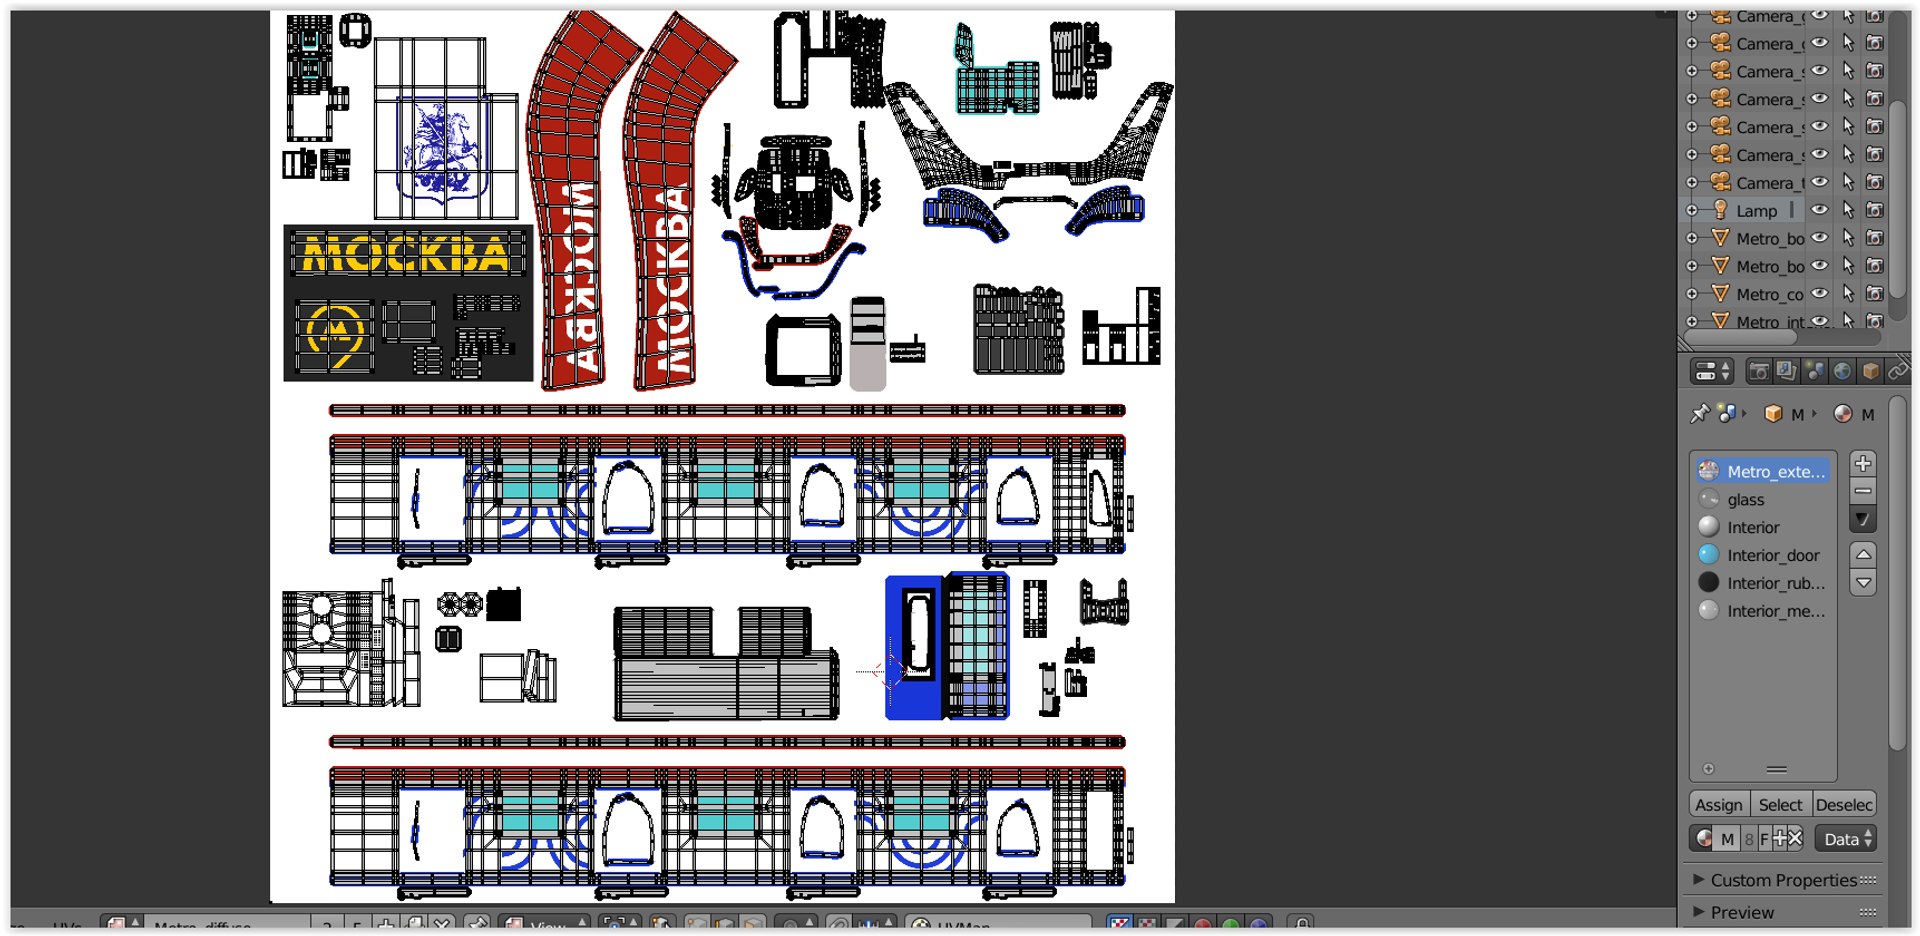
Task: Toggle fake user F for material
Action: [1765, 839]
